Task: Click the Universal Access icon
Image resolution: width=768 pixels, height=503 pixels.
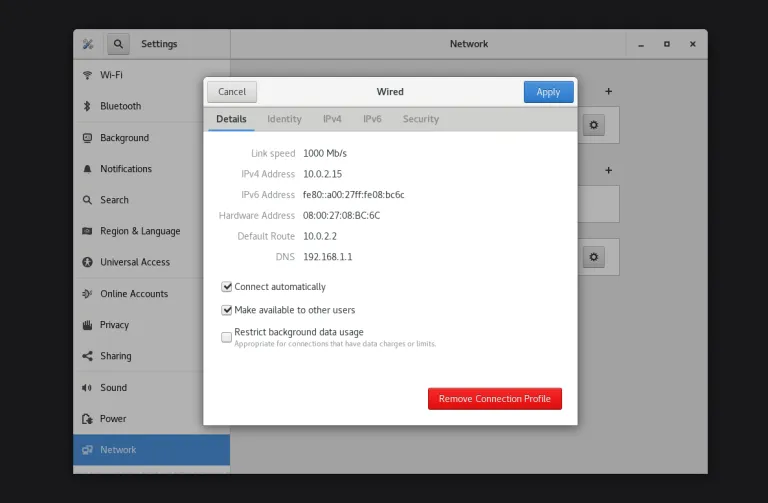Action: coord(87,262)
